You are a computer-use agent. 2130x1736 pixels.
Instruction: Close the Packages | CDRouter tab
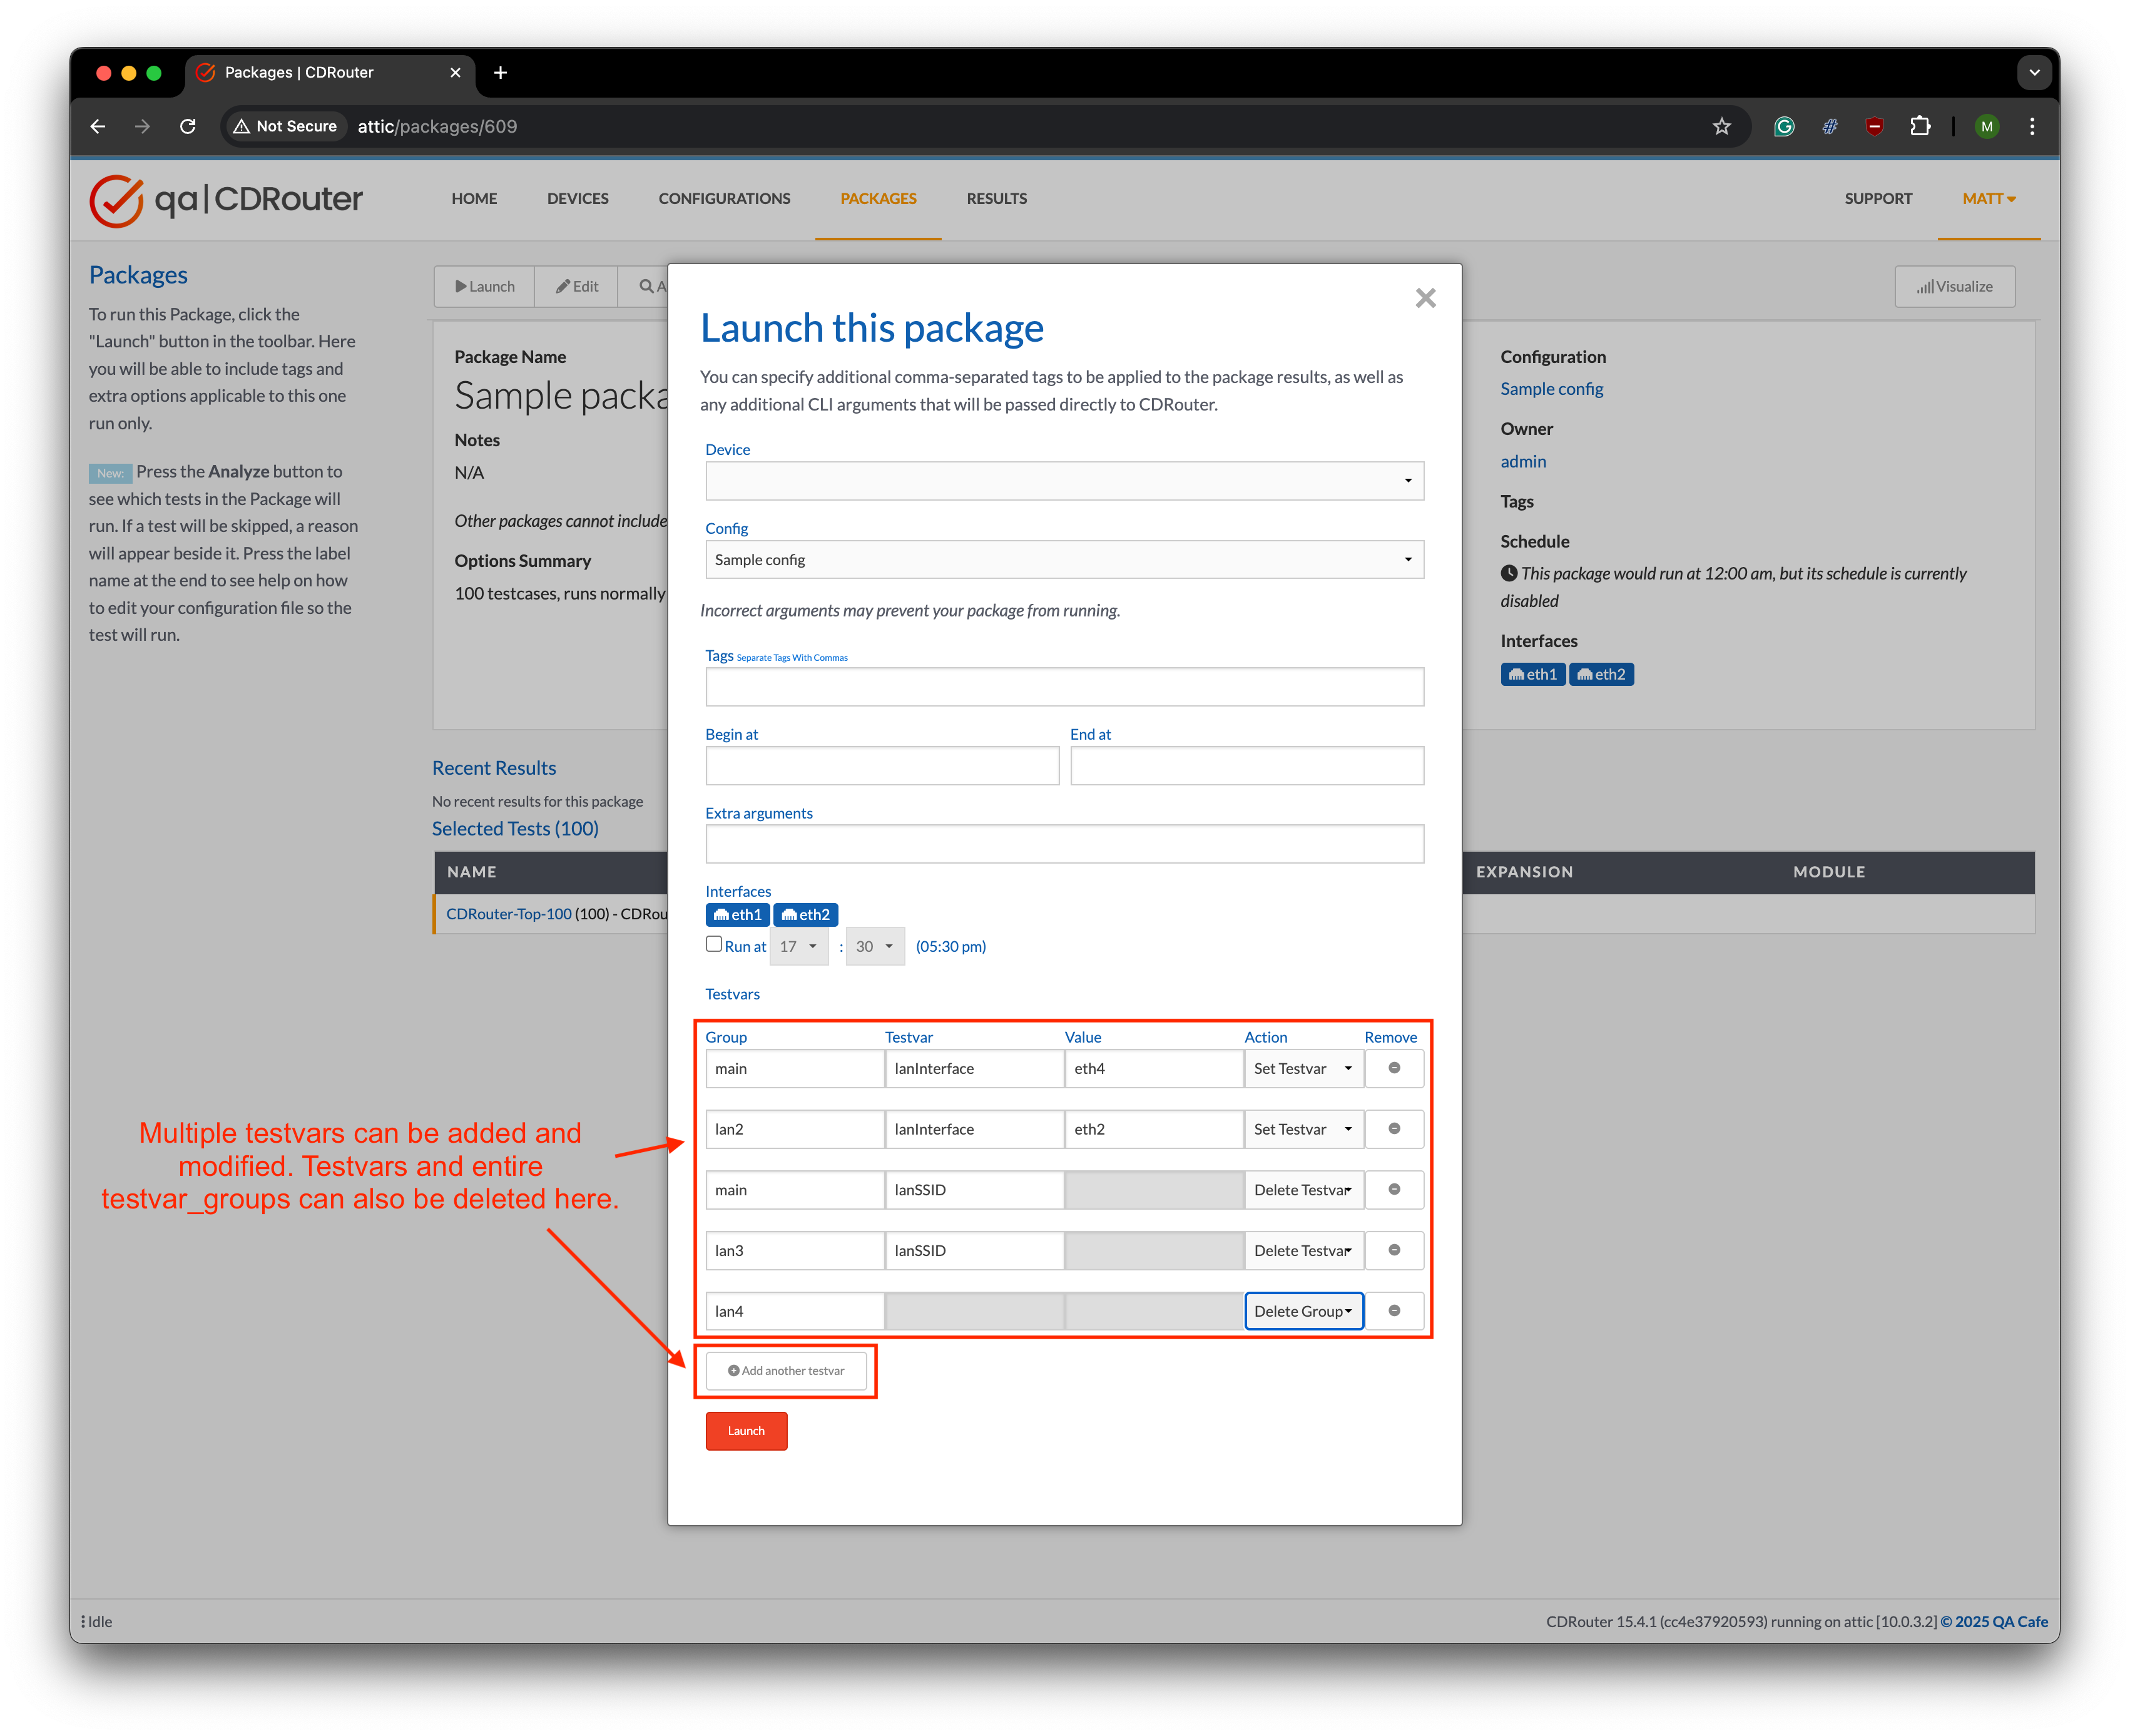click(456, 72)
